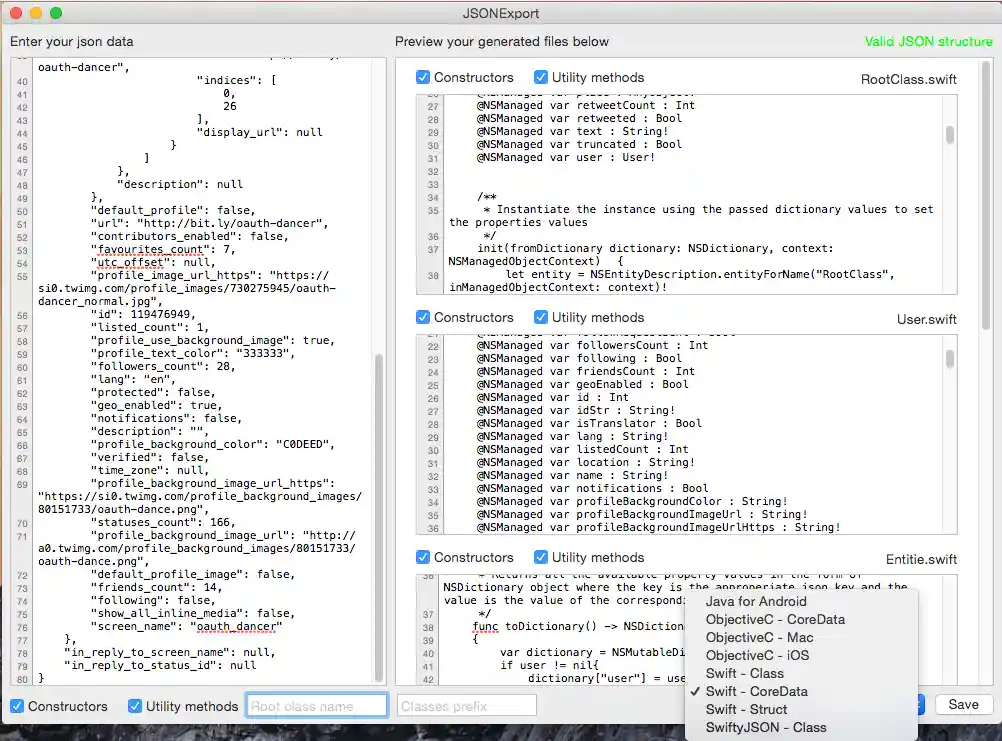Choose SwiftyJSON - Class output type
Viewport: 1002px width, 741px height.
[765, 727]
